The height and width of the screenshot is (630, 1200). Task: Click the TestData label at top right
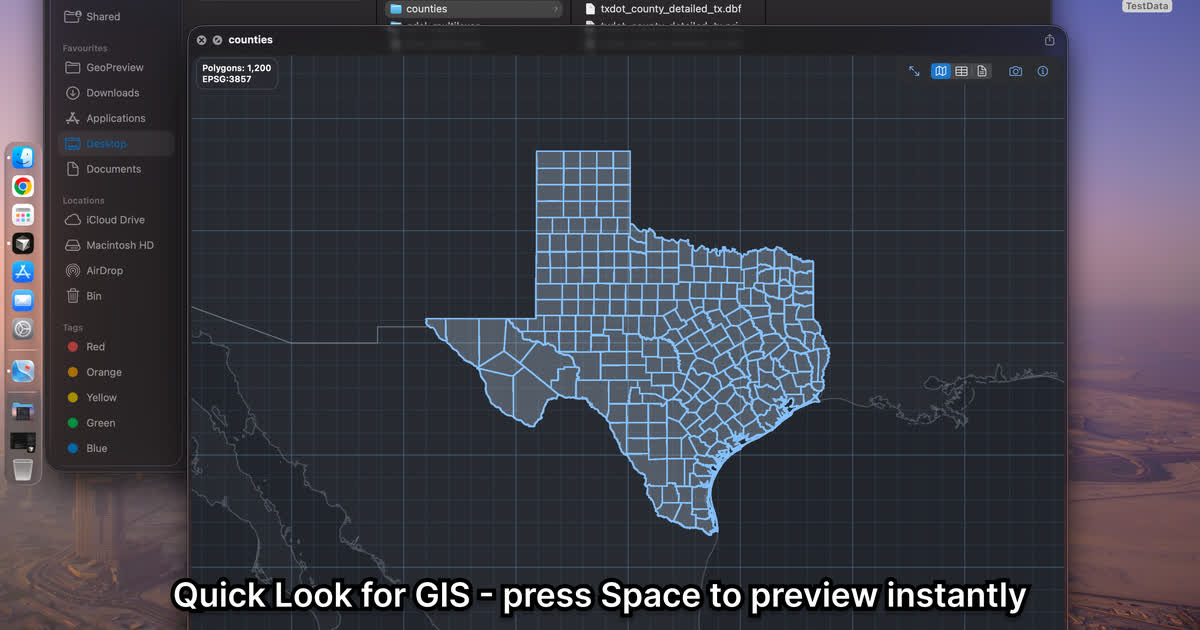[x=1146, y=6]
